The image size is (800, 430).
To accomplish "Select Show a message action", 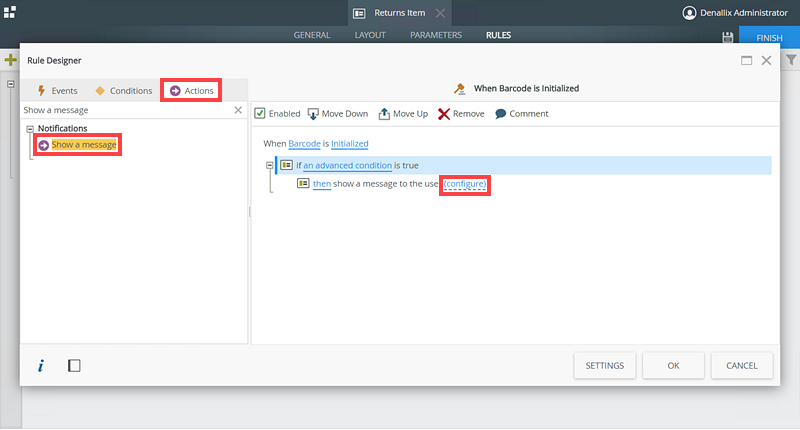I will (x=78, y=145).
